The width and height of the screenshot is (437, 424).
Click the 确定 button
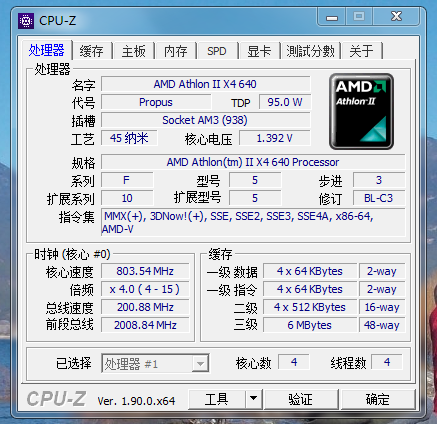pyautogui.click(x=378, y=399)
